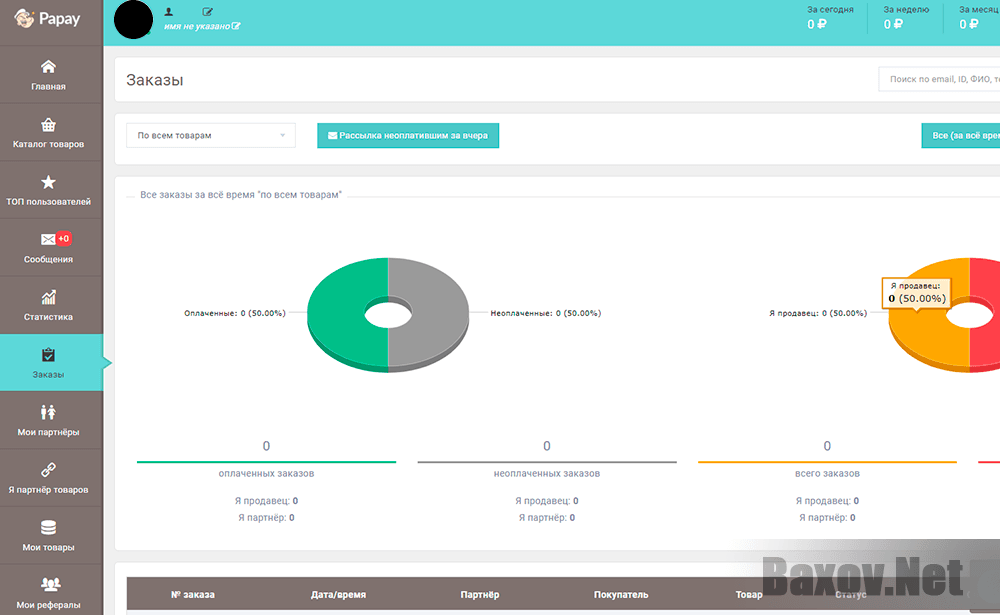Open Мои рефералы section

click(x=49, y=582)
